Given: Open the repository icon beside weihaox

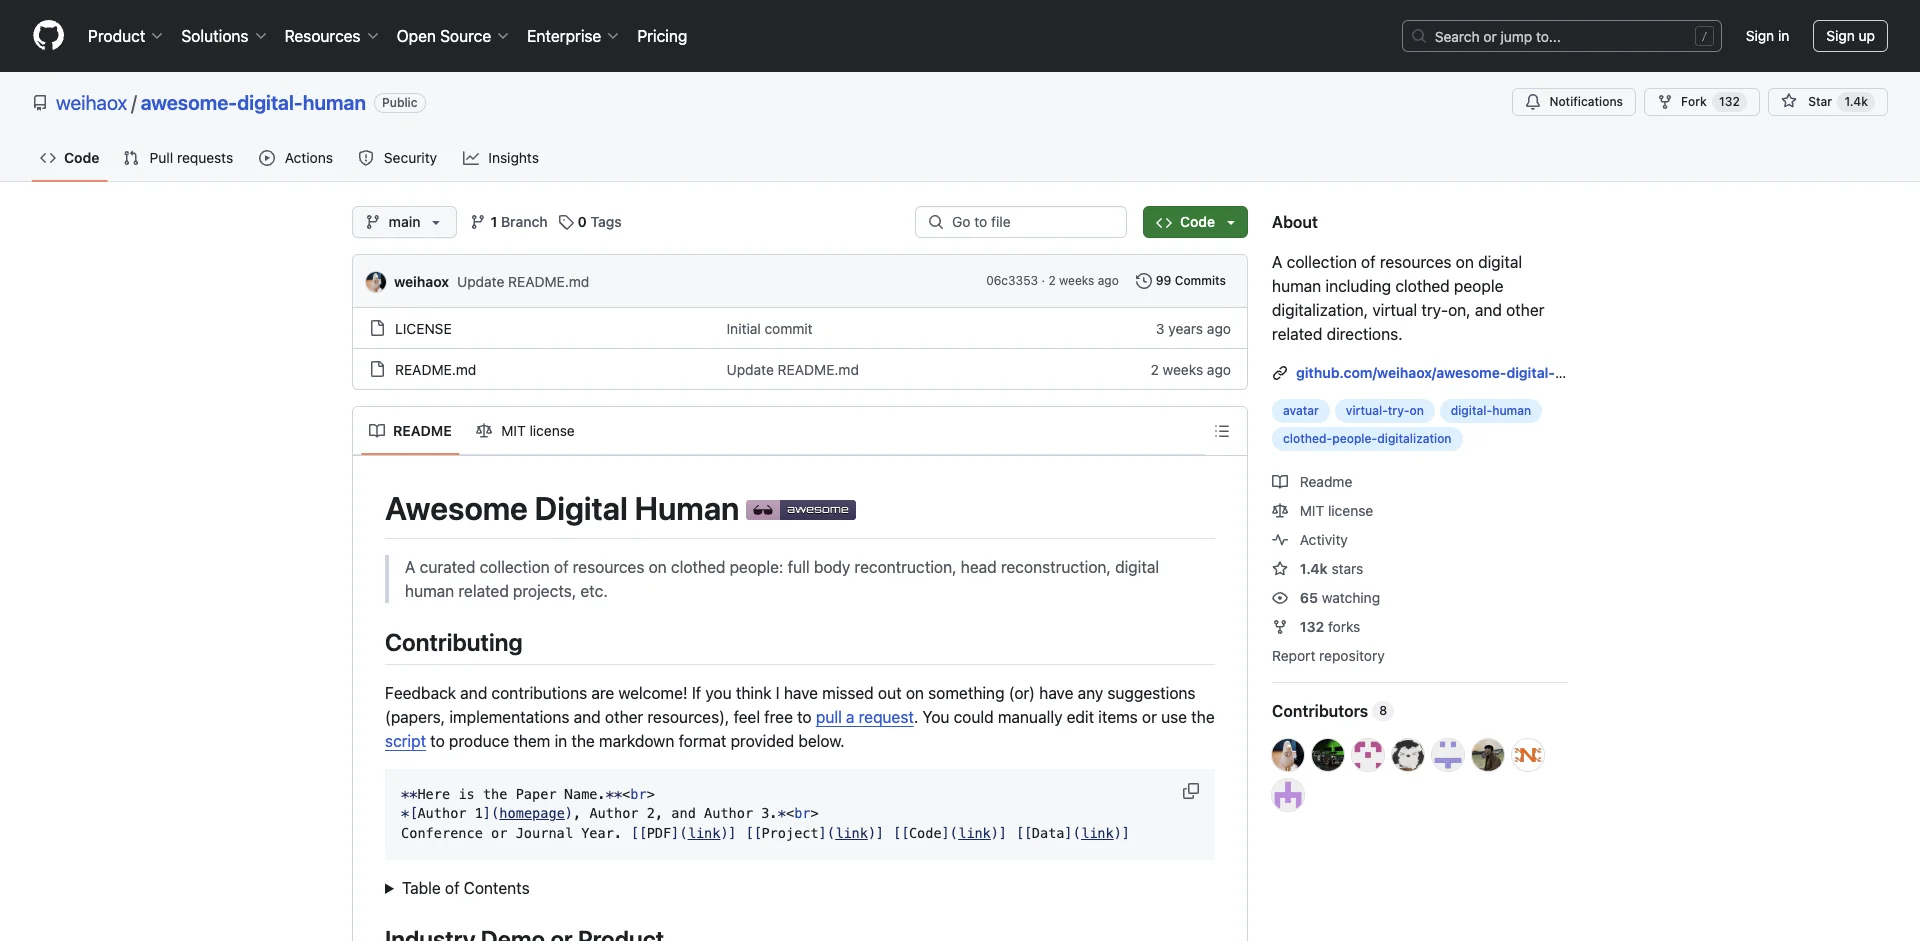Looking at the screenshot, I should point(40,103).
